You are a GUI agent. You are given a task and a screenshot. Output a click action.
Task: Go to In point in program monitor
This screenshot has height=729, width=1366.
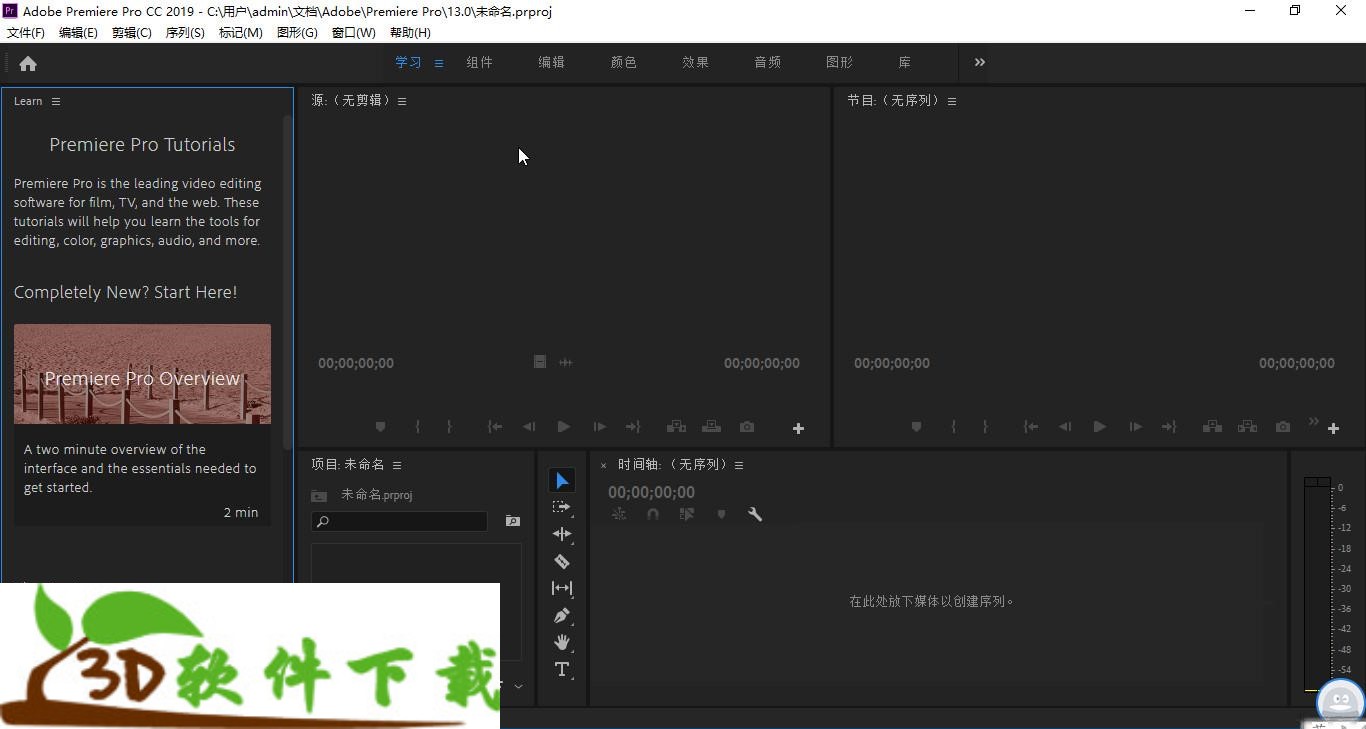pos(1031,427)
